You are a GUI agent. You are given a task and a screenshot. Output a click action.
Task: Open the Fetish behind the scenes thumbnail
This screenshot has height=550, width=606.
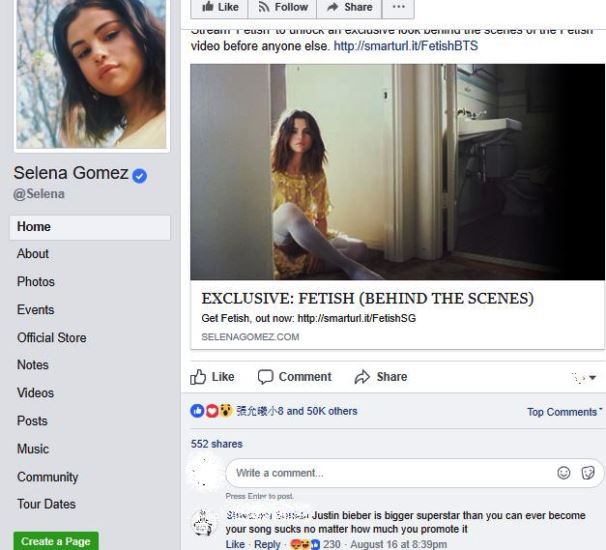tap(397, 172)
